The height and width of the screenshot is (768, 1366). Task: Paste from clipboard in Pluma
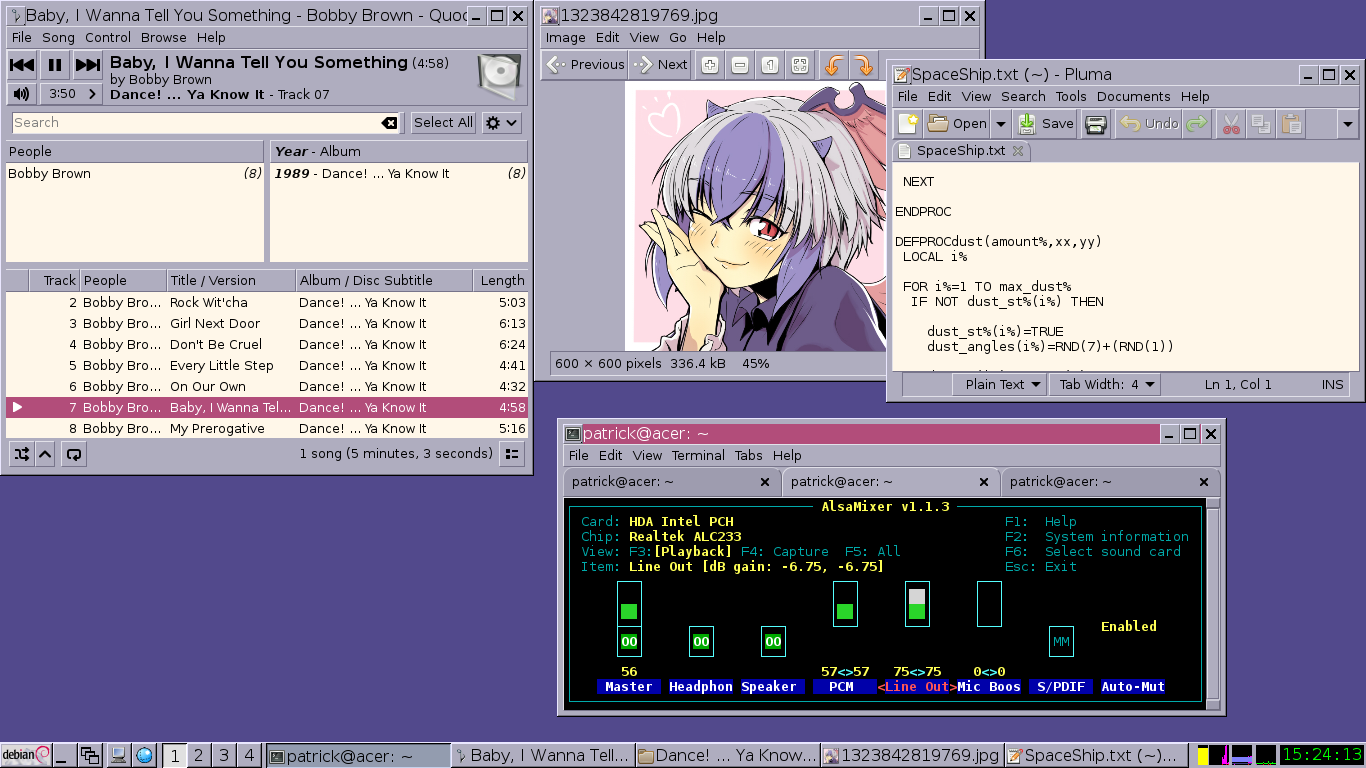tap(1292, 124)
